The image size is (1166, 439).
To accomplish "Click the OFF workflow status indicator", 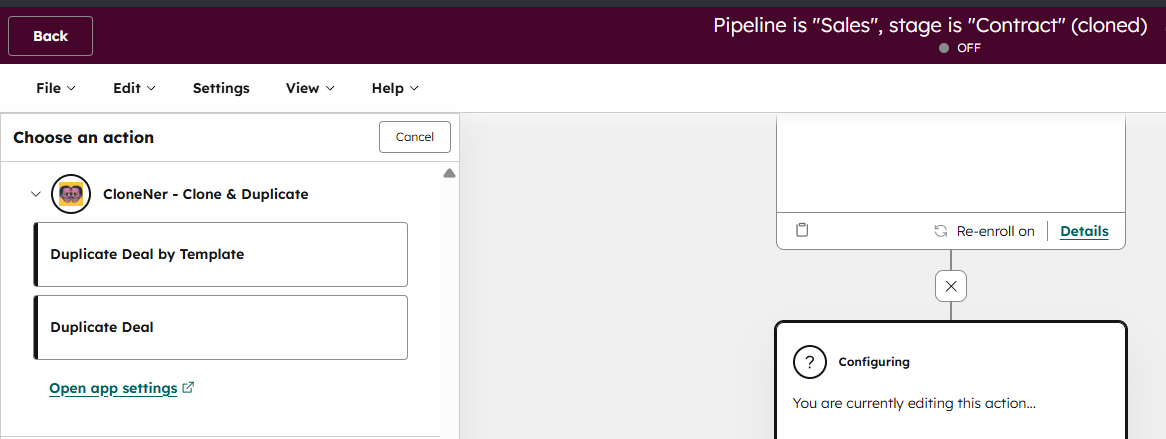I will 960,48.
